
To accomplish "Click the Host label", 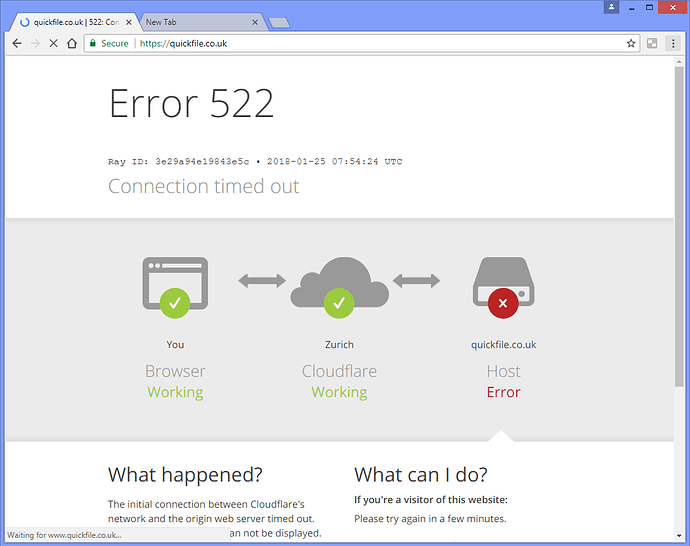I will click(503, 371).
